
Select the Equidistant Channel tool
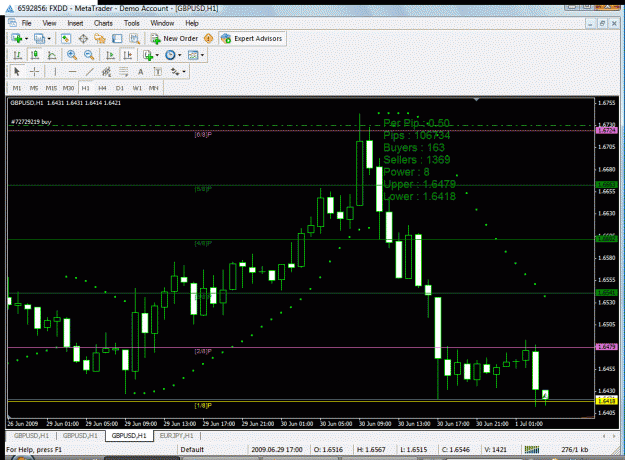click(106, 72)
